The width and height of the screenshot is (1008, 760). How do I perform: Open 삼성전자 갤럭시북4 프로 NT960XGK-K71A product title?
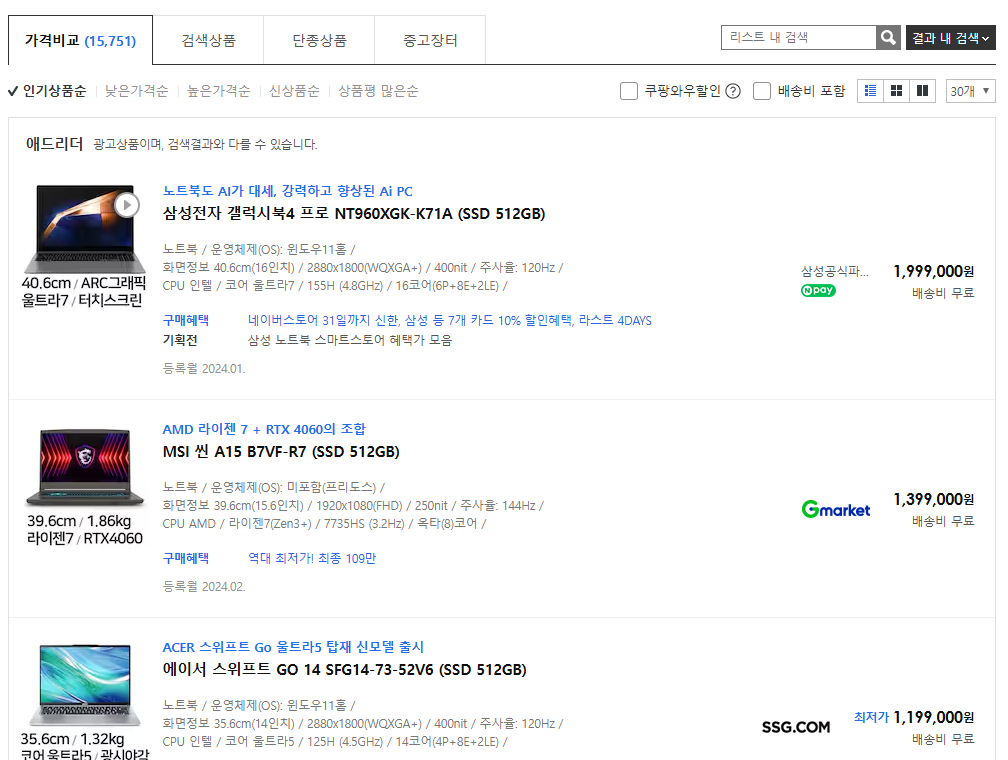pos(354,213)
